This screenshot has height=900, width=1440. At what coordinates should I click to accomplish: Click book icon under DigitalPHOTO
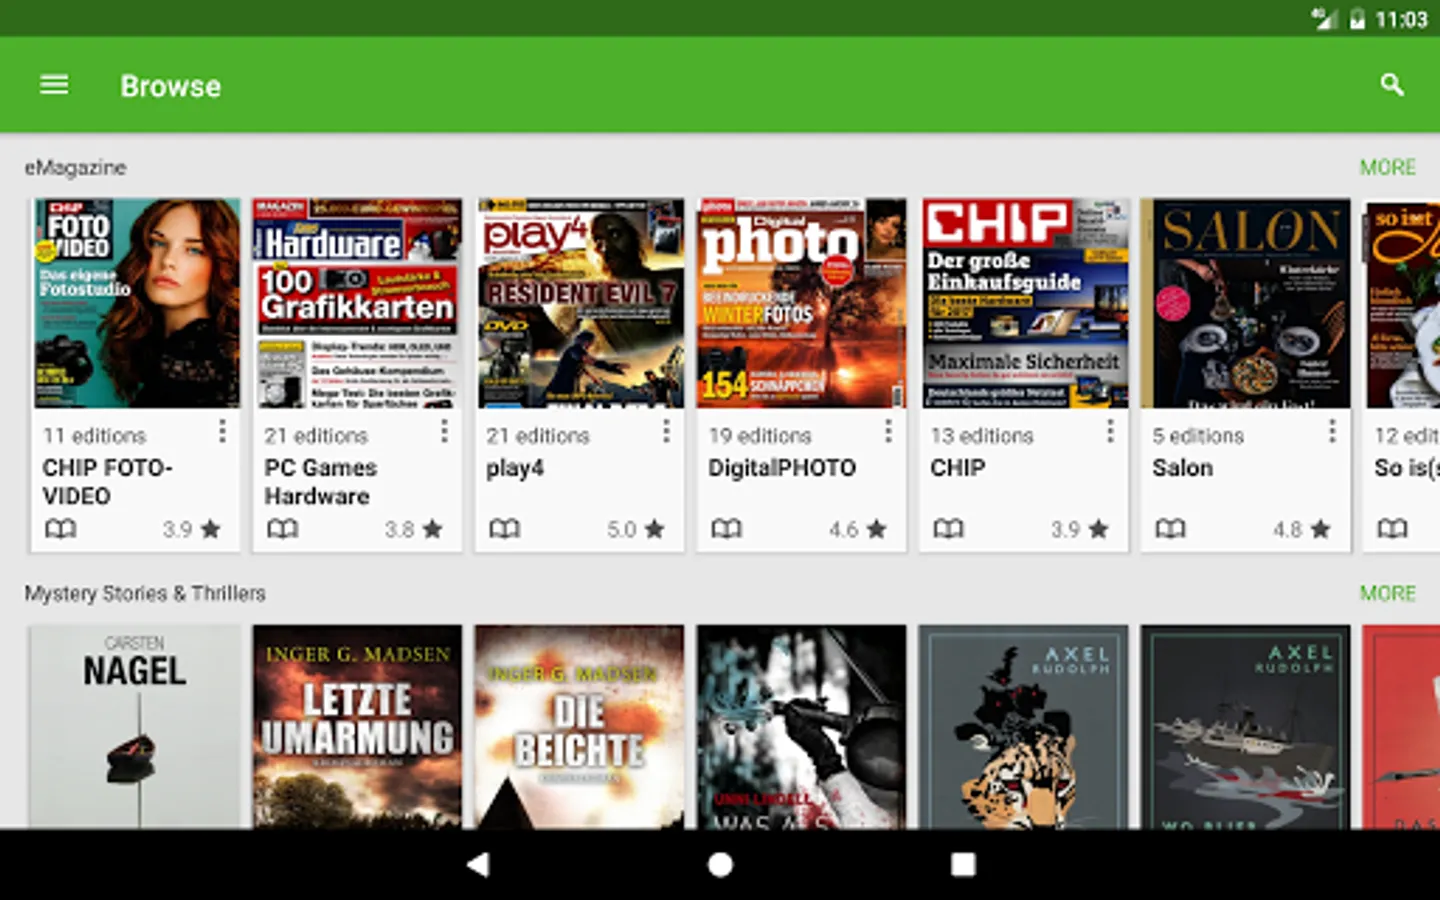(727, 528)
